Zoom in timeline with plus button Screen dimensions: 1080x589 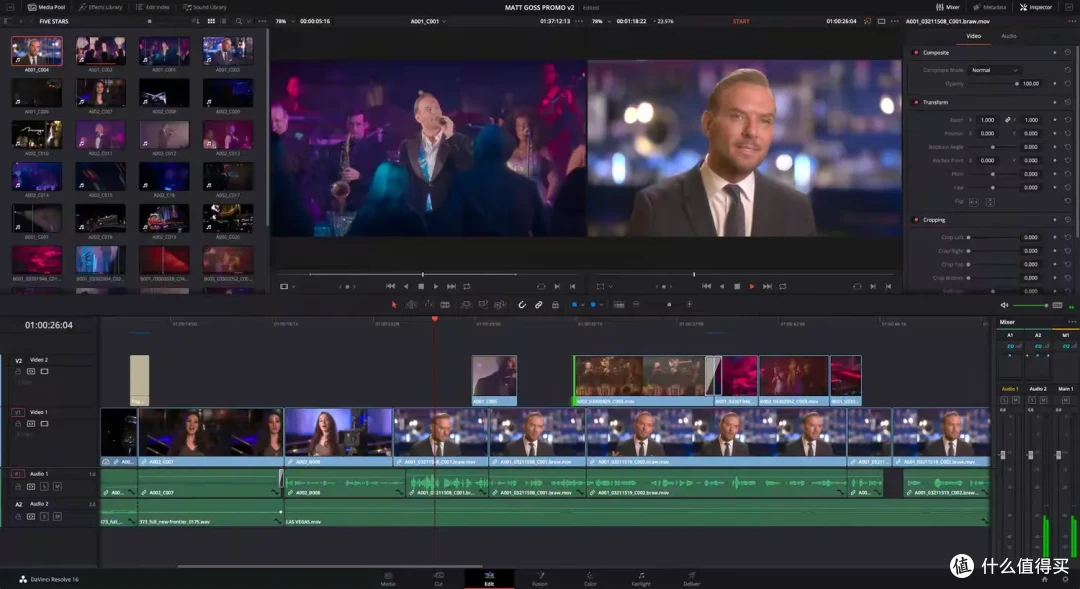coord(689,304)
